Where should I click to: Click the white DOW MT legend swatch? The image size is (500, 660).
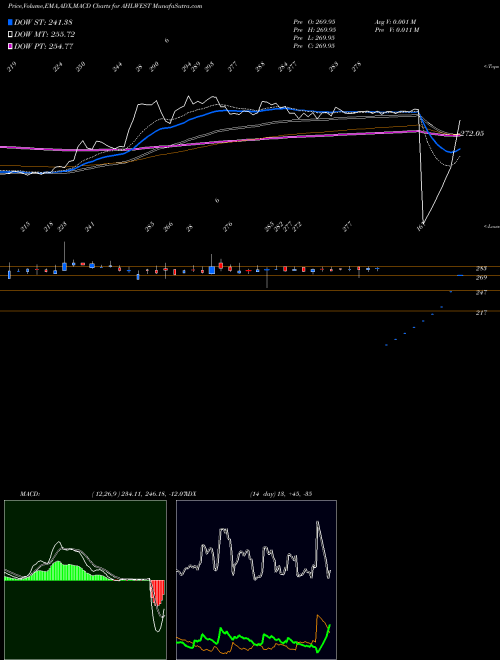[x=10, y=34]
